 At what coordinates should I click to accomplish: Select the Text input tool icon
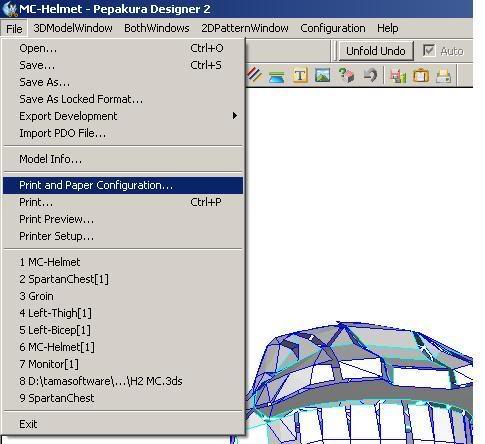point(300,76)
